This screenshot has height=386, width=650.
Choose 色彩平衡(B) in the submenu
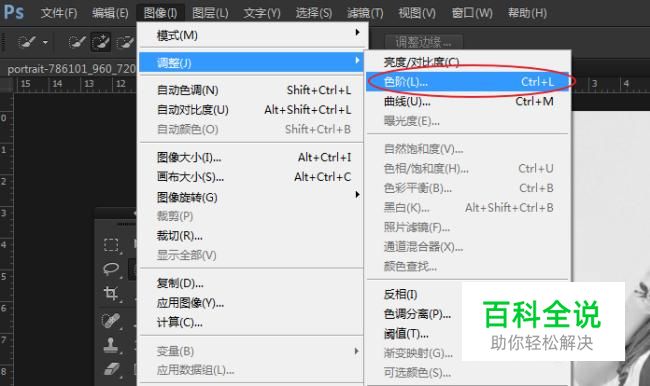[x=468, y=188]
